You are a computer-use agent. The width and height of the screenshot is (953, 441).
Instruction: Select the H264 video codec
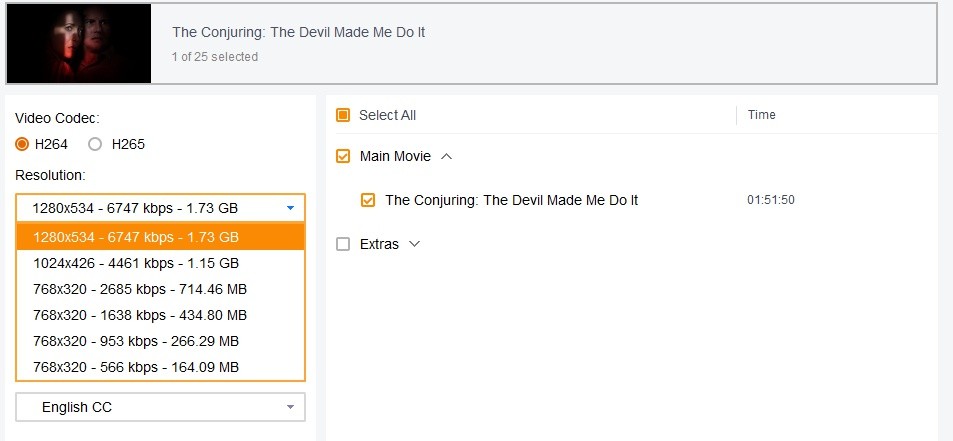pos(23,144)
